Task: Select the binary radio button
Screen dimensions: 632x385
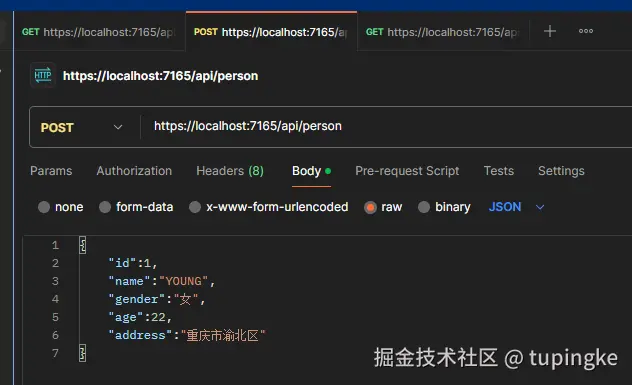Action: [x=424, y=207]
